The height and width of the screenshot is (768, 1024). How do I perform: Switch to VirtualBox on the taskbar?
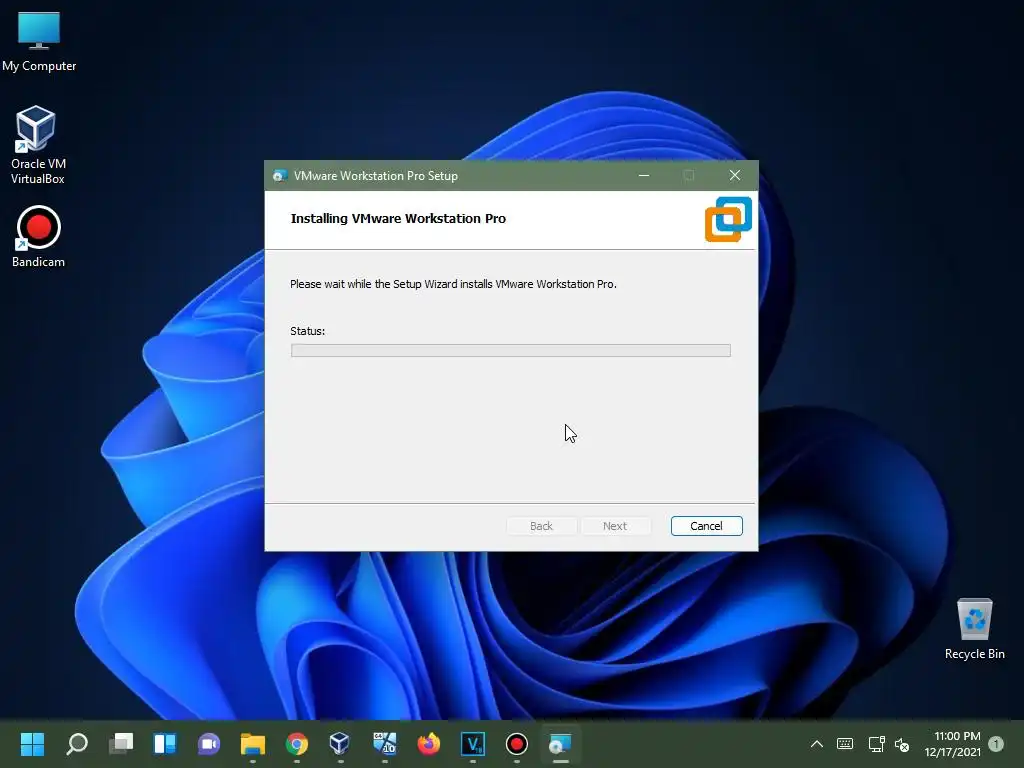click(340, 744)
